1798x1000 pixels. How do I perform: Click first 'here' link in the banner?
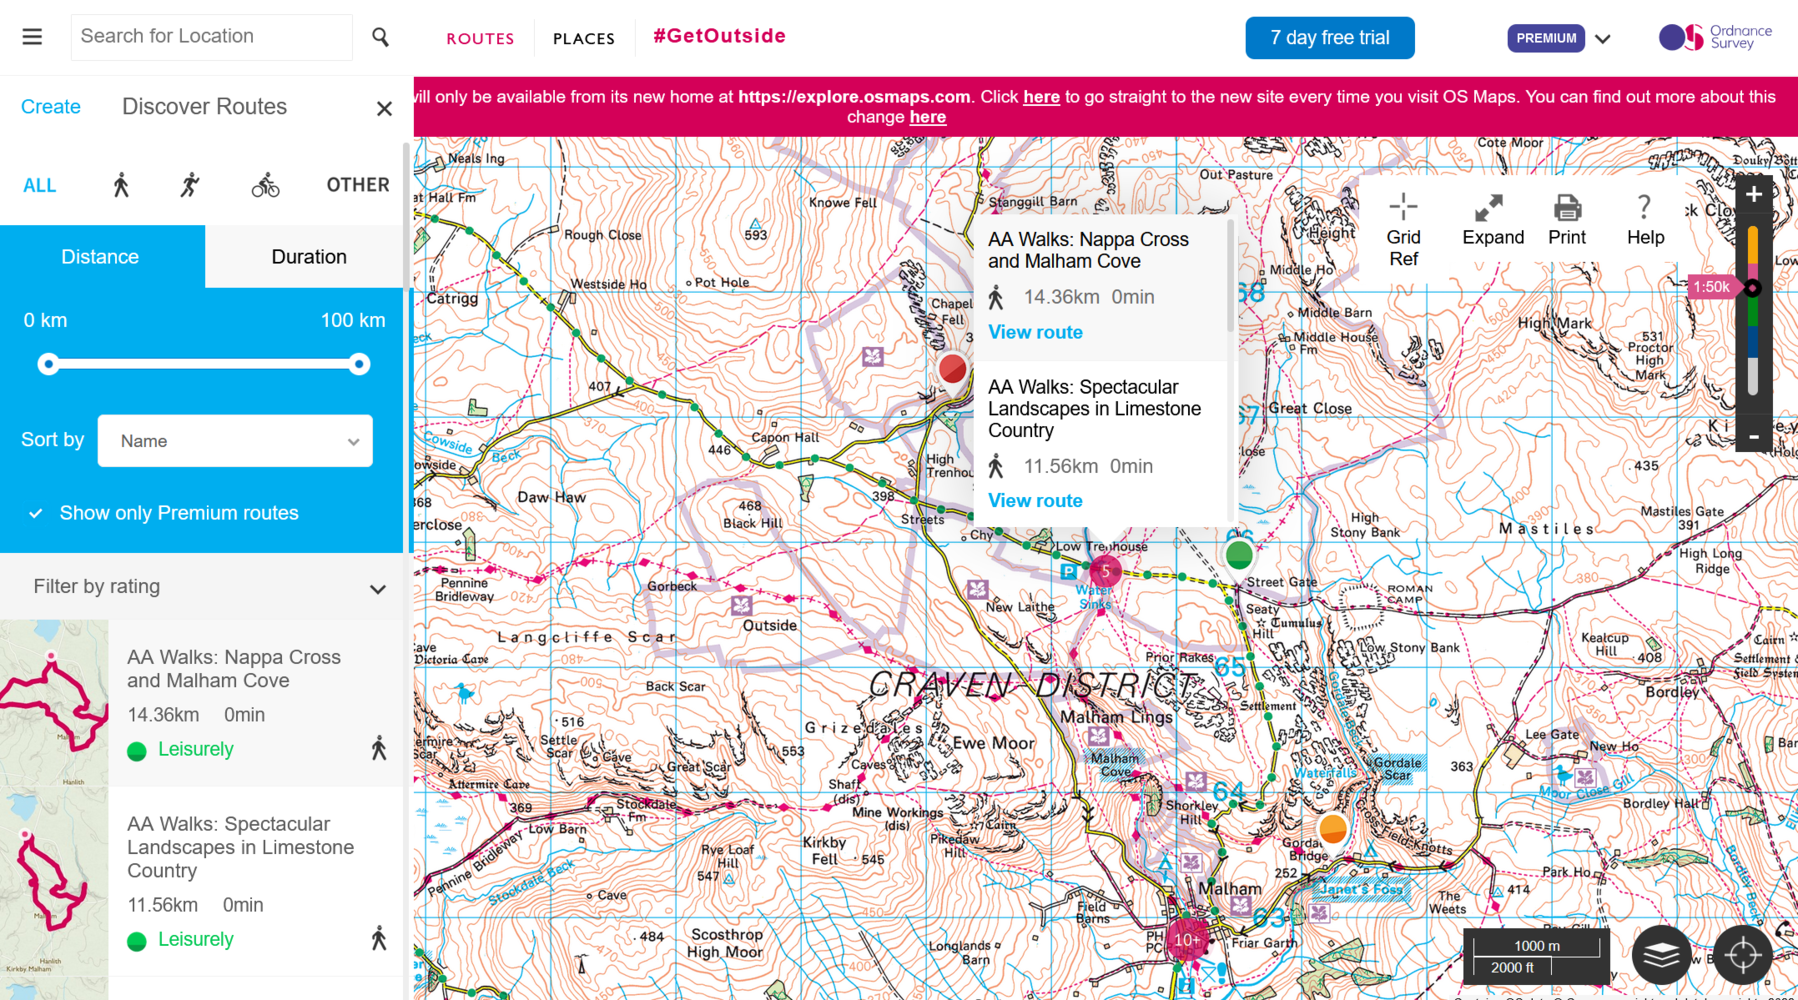click(x=1041, y=97)
